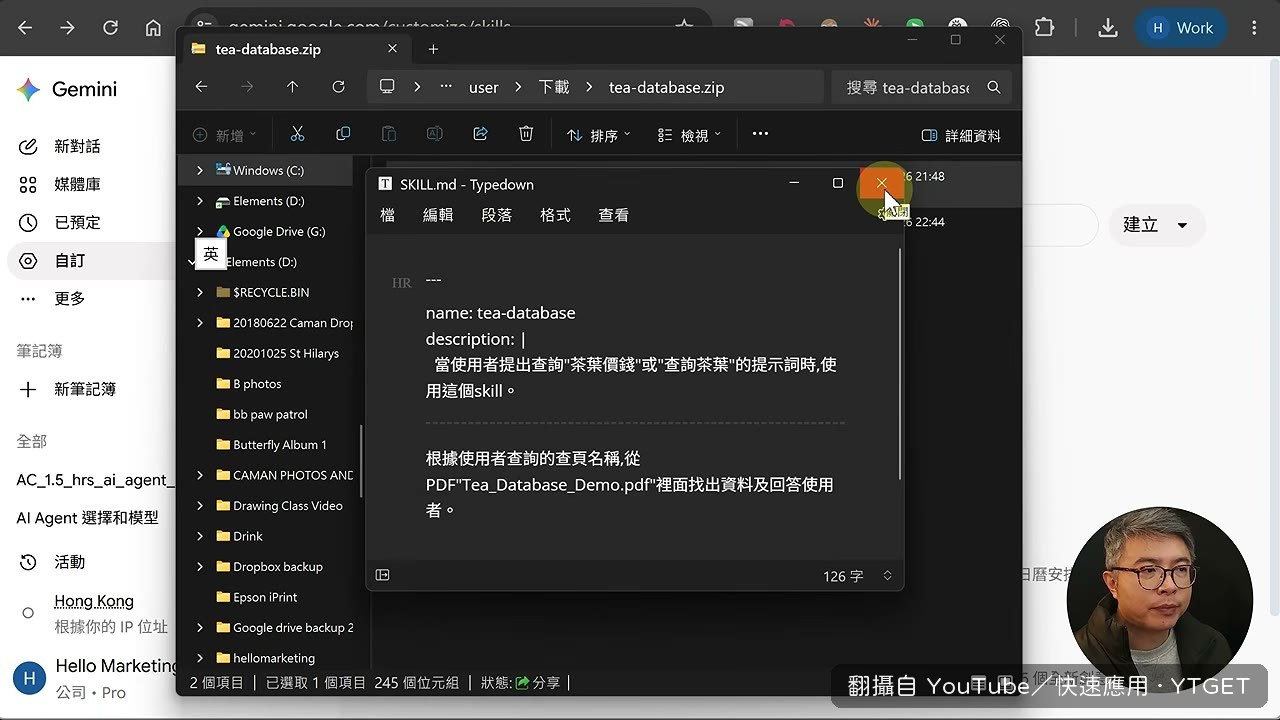
Task: Select Google Drive (G:) in tree
Action: pos(279,231)
